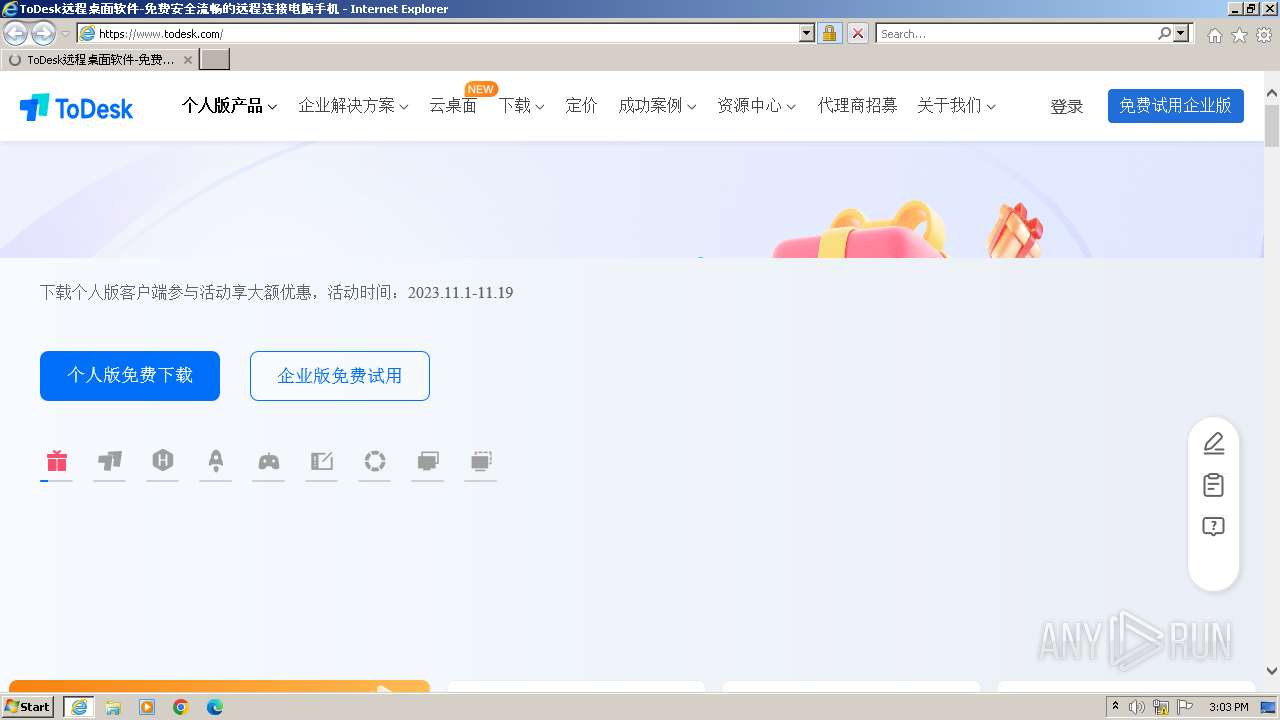The width and height of the screenshot is (1280, 720).
Task: Expand the 企业解决方案 menu
Action: (x=353, y=105)
